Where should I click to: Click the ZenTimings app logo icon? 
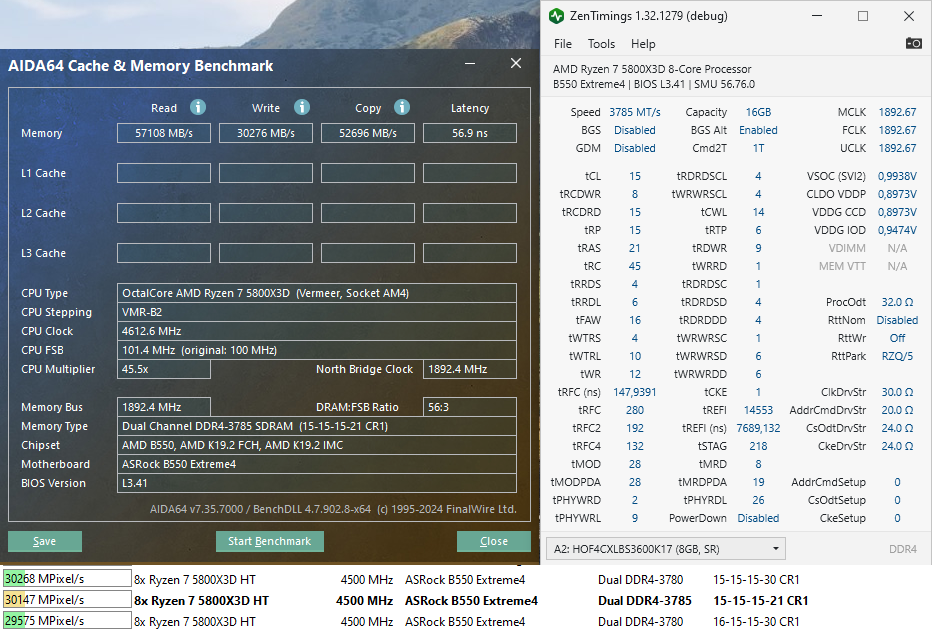point(556,16)
